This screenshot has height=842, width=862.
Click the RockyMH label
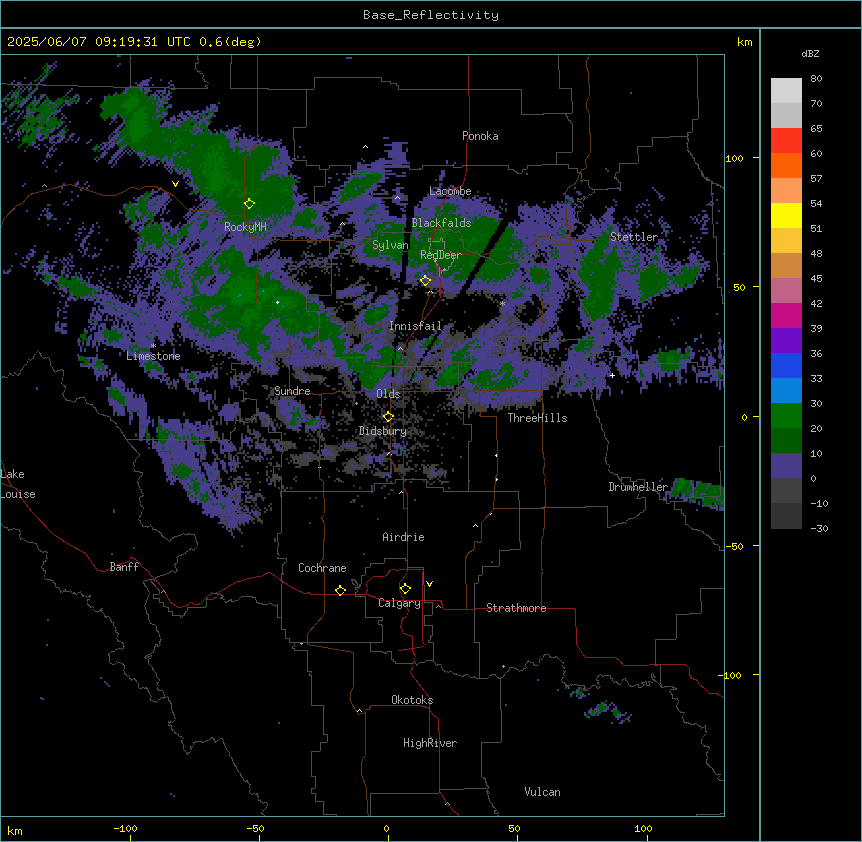pyautogui.click(x=245, y=226)
